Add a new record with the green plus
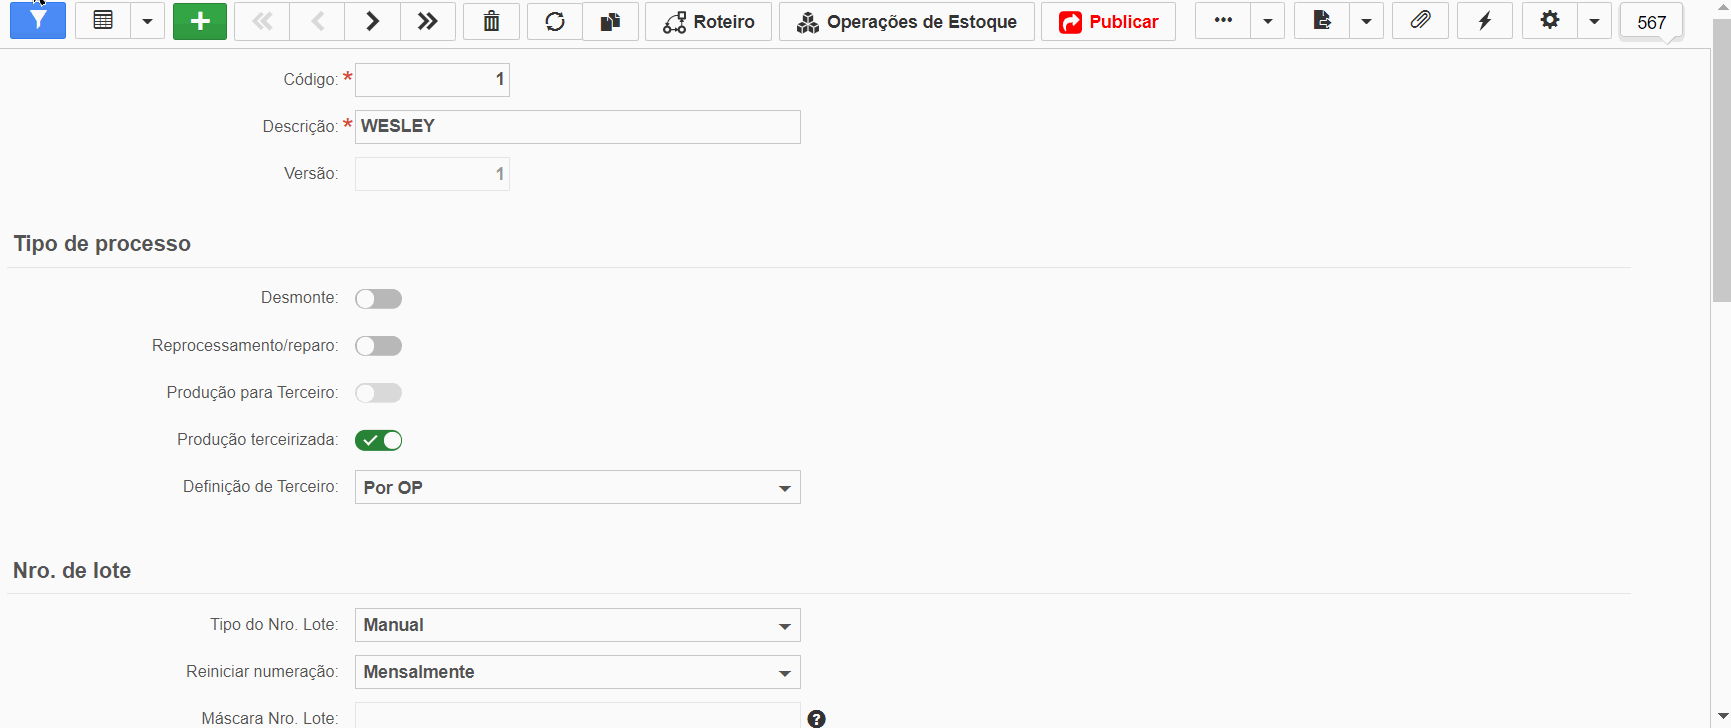 point(200,21)
